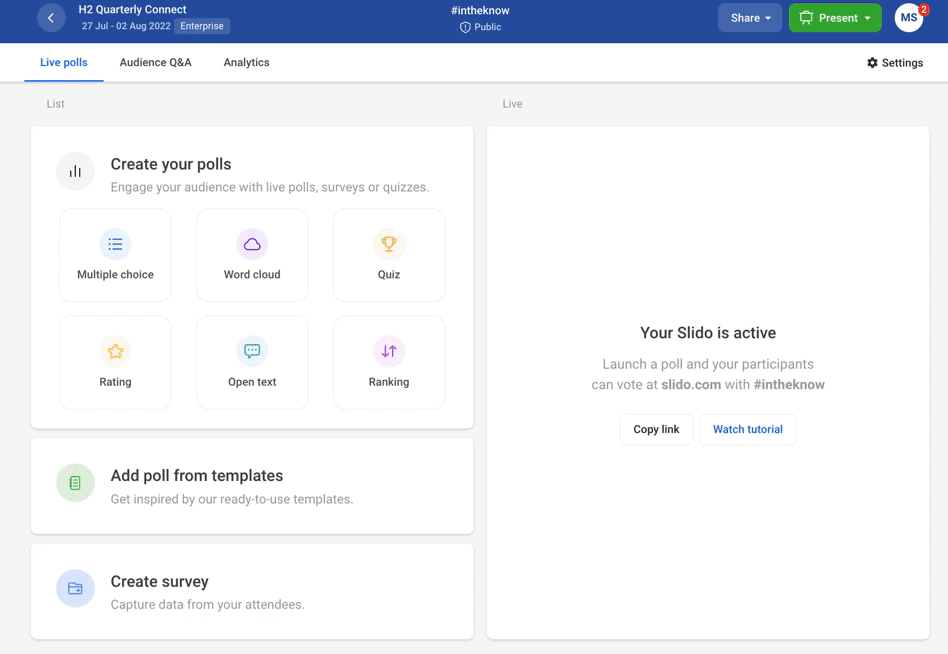Click the #intheknow event code in header

[x=480, y=10]
